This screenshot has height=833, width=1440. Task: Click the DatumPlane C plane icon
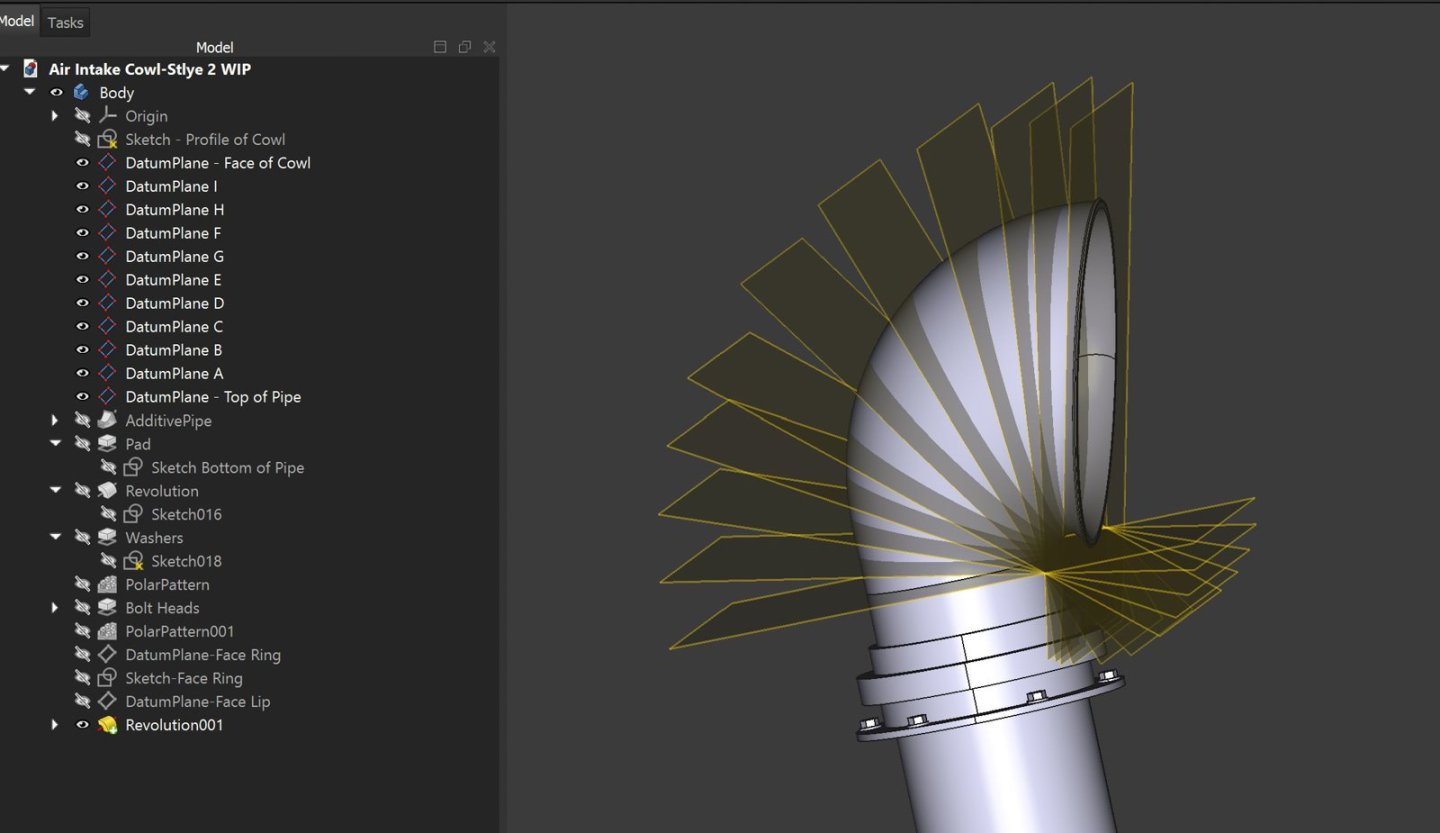pyautogui.click(x=107, y=326)
